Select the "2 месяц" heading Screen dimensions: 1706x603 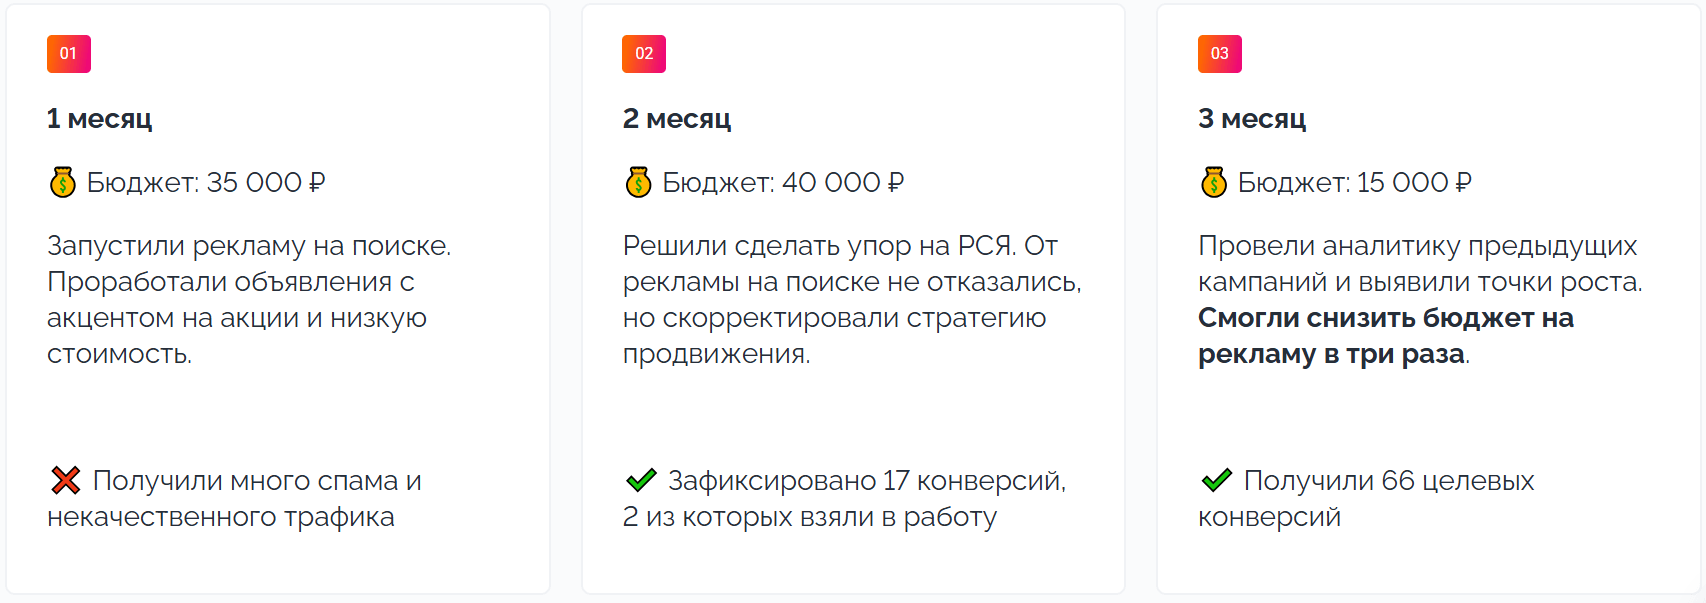click(x=677, y=119)
